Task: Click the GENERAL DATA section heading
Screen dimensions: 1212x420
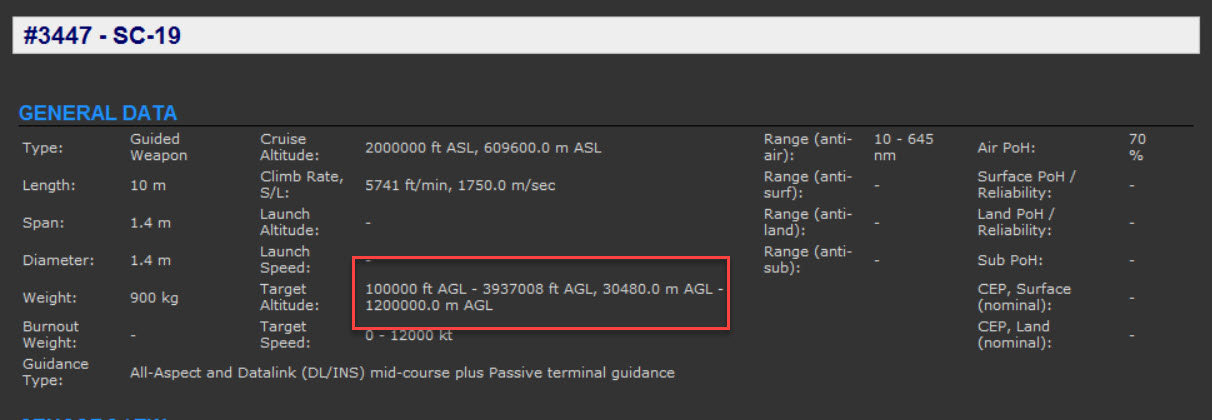Action: pyautogui.click(x=98, y=113)
